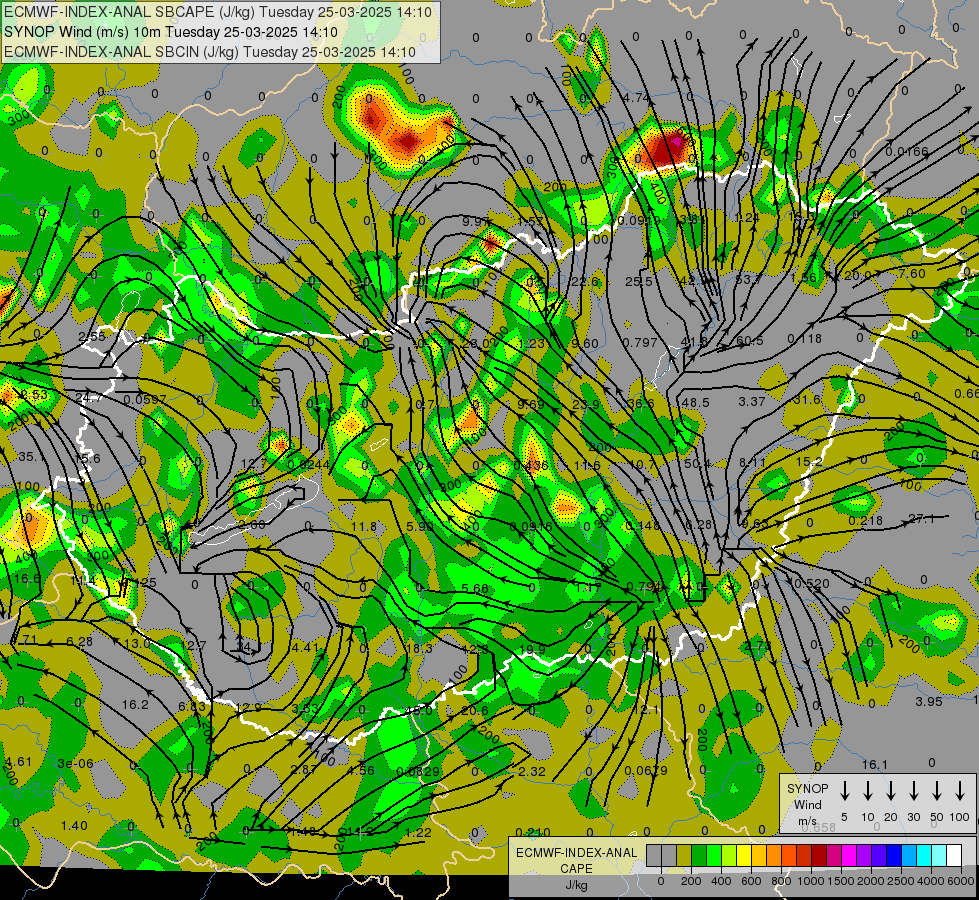Click the map value 48.5
This screenshot has width=979, height=900.
pyautogui.click(x=696, y=403)
